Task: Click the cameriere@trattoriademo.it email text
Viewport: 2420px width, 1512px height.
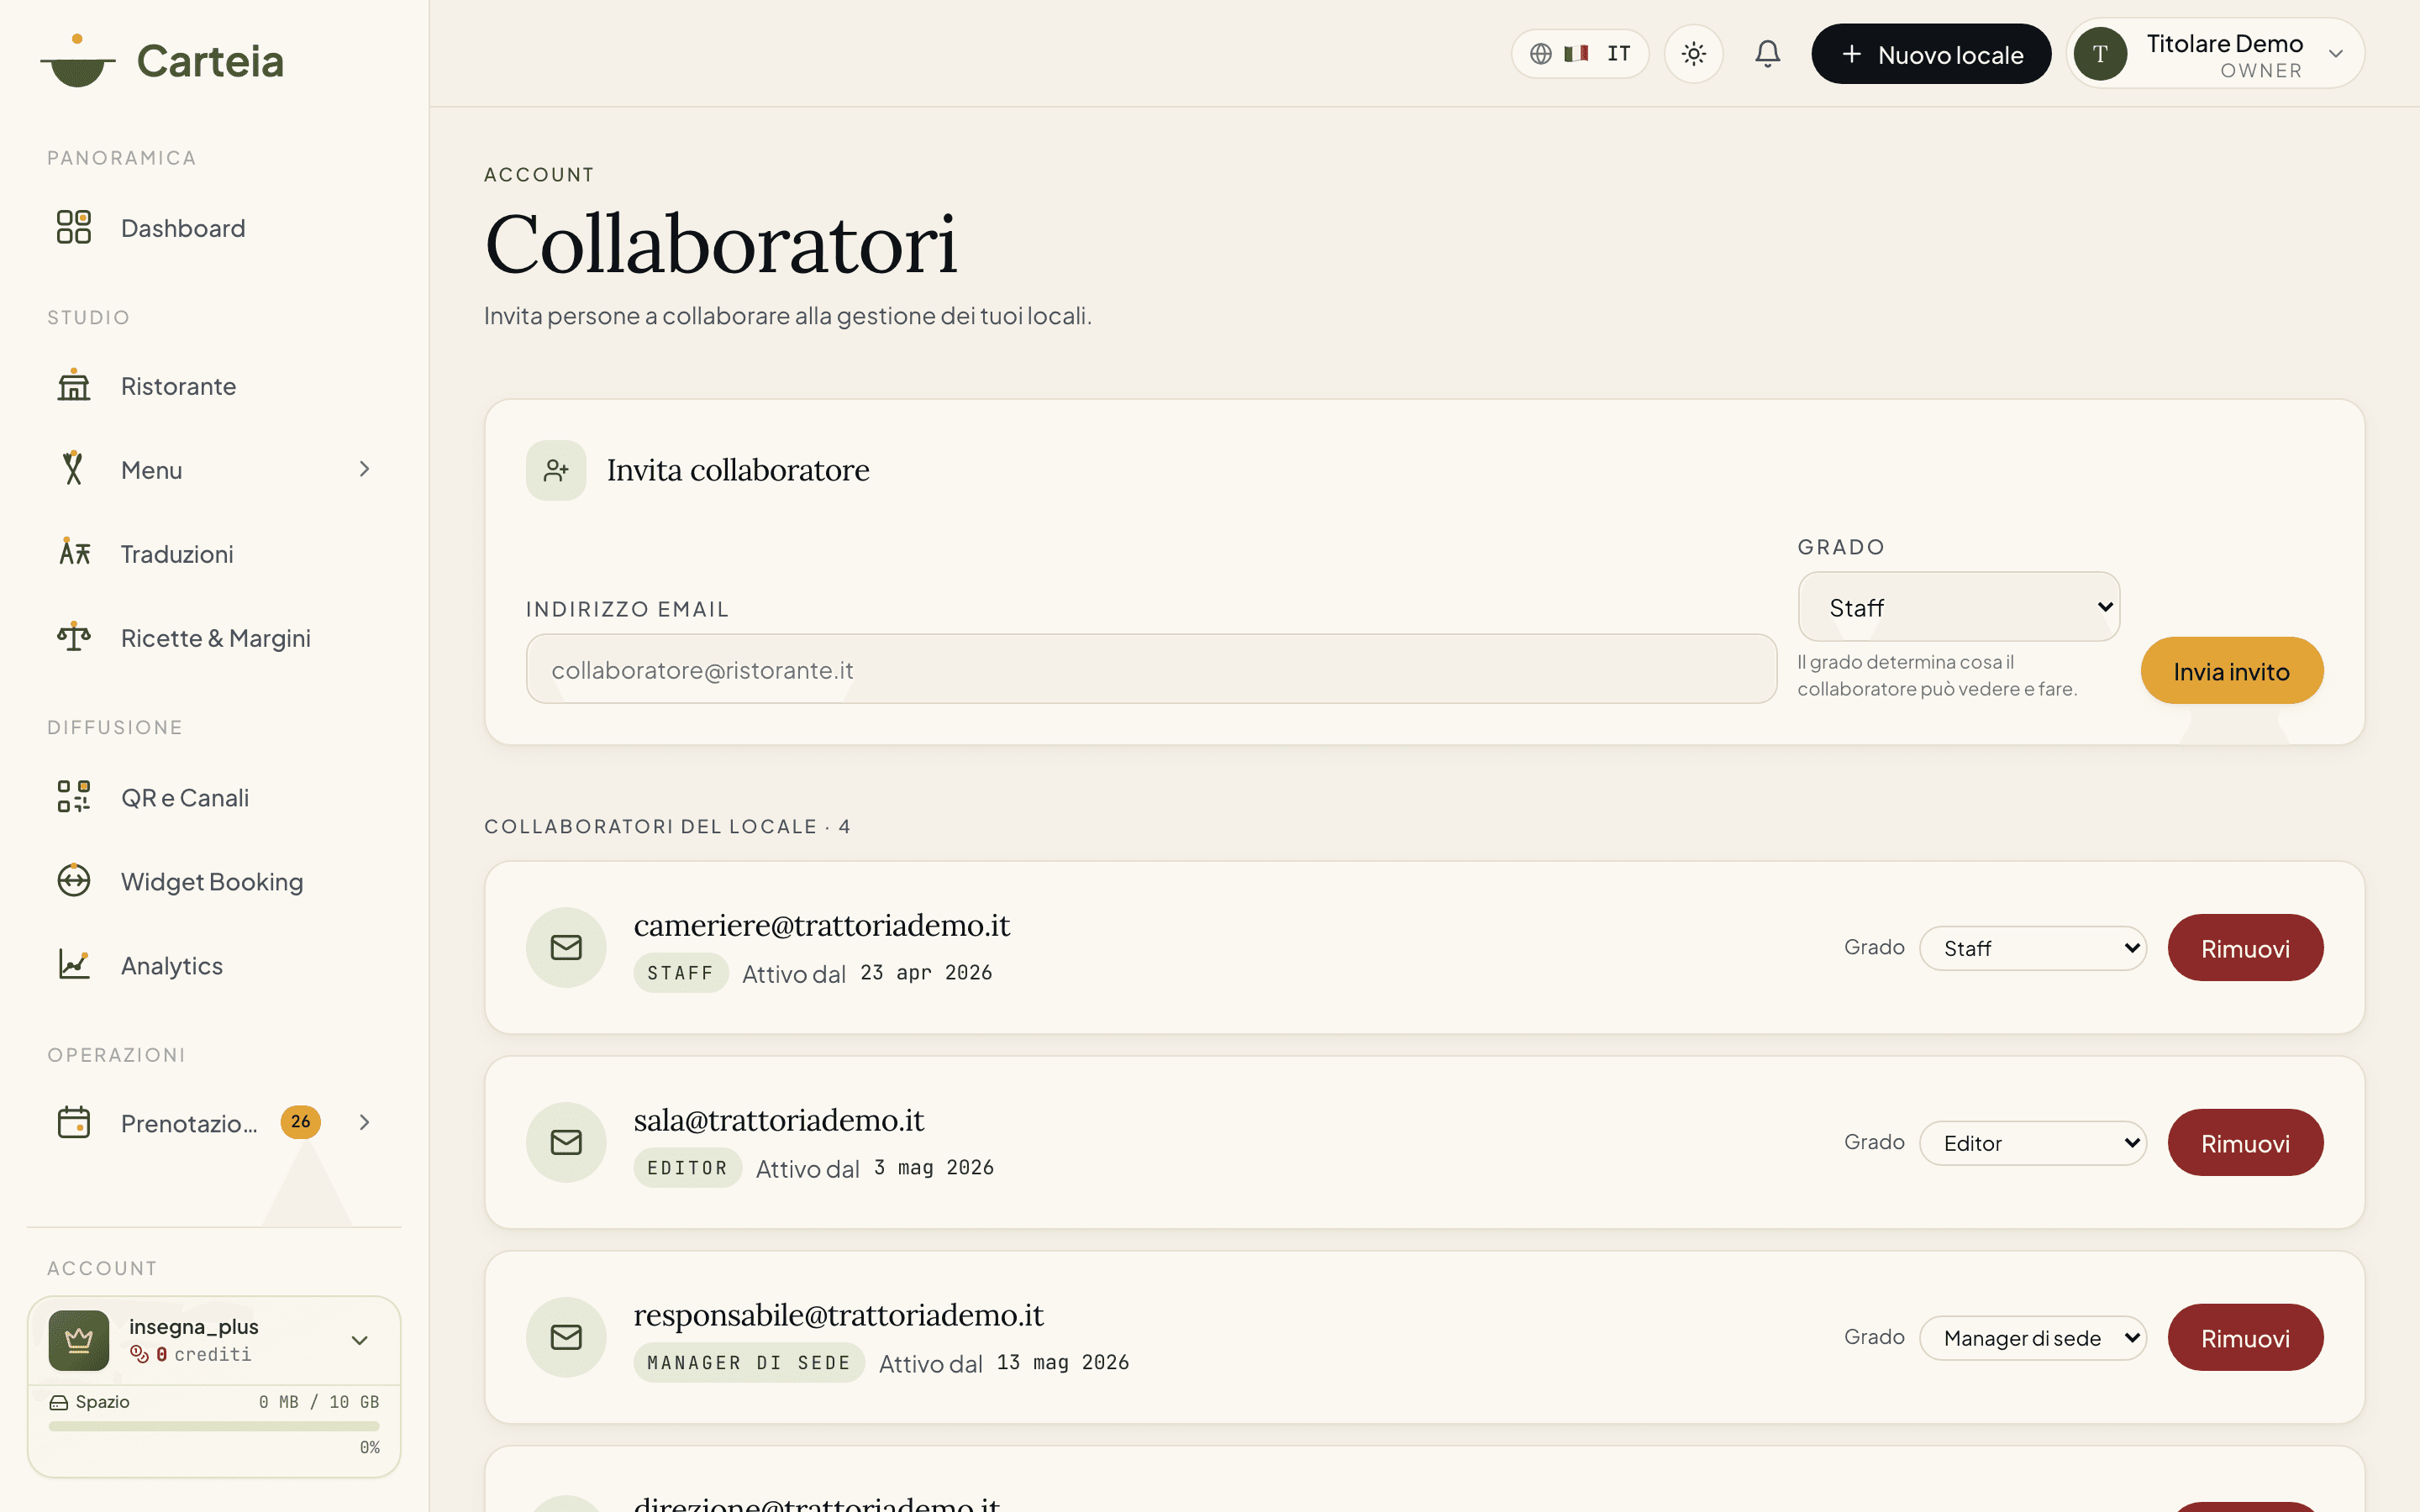Action: coord(822,925)
